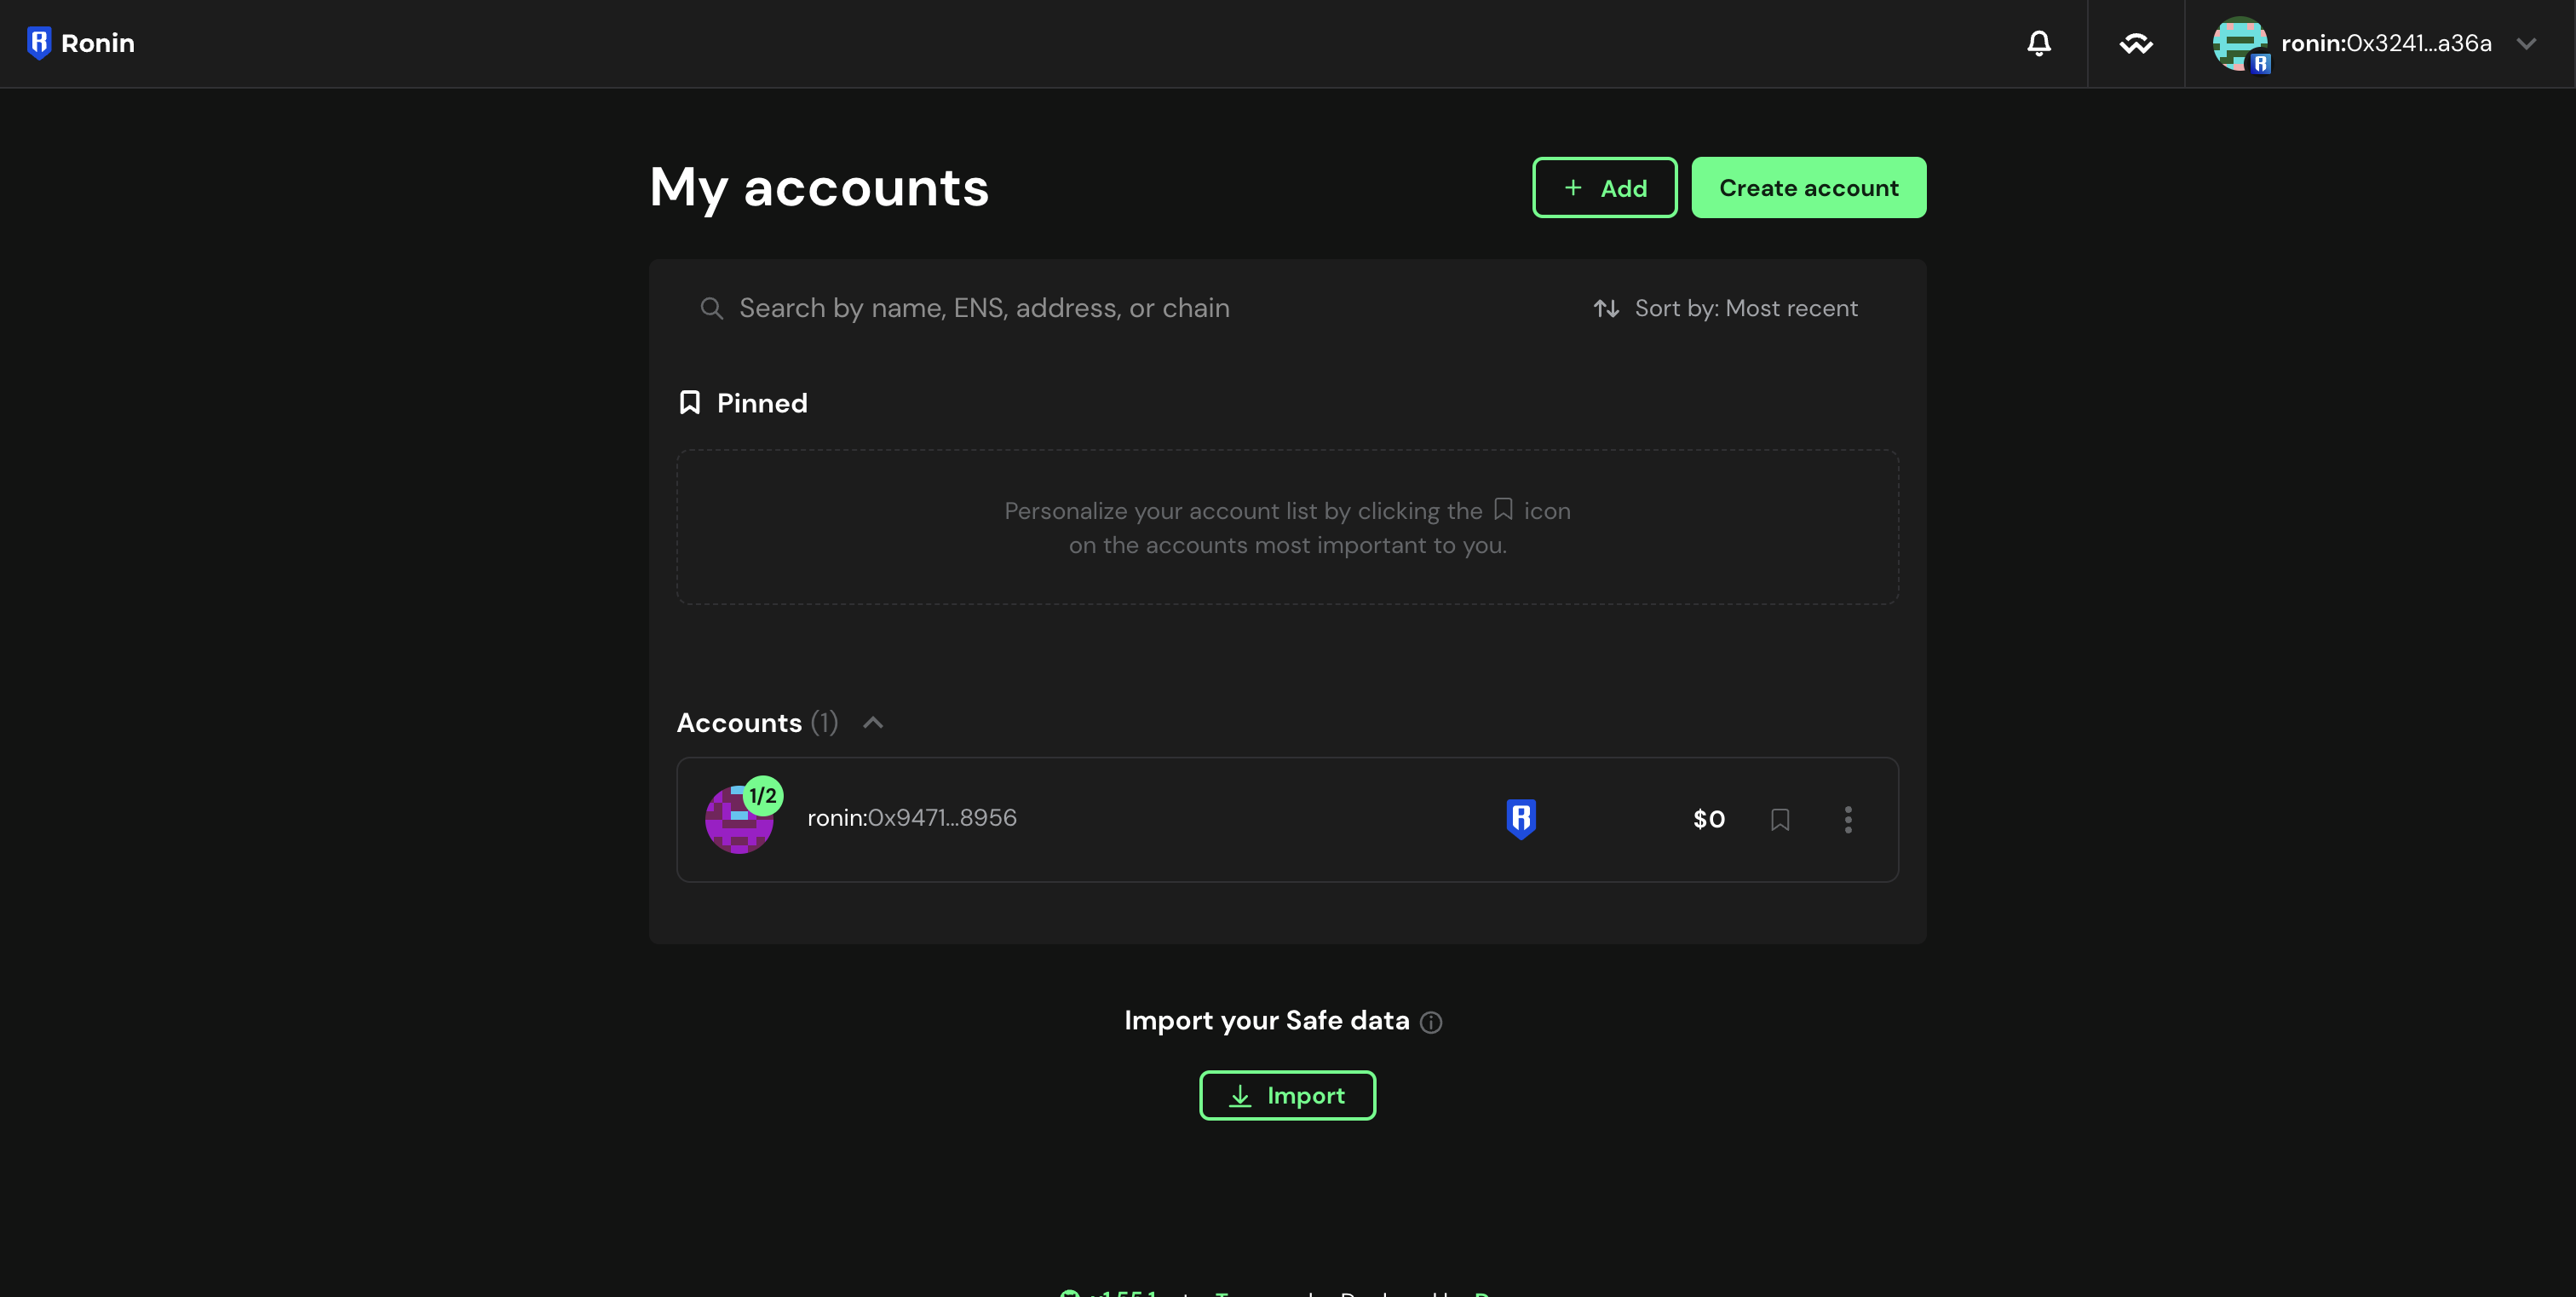The width and height of the screenshot is (2576, 1297).
Task: Click the WalletConnect icon in header
Action: tap(2136, 43)
